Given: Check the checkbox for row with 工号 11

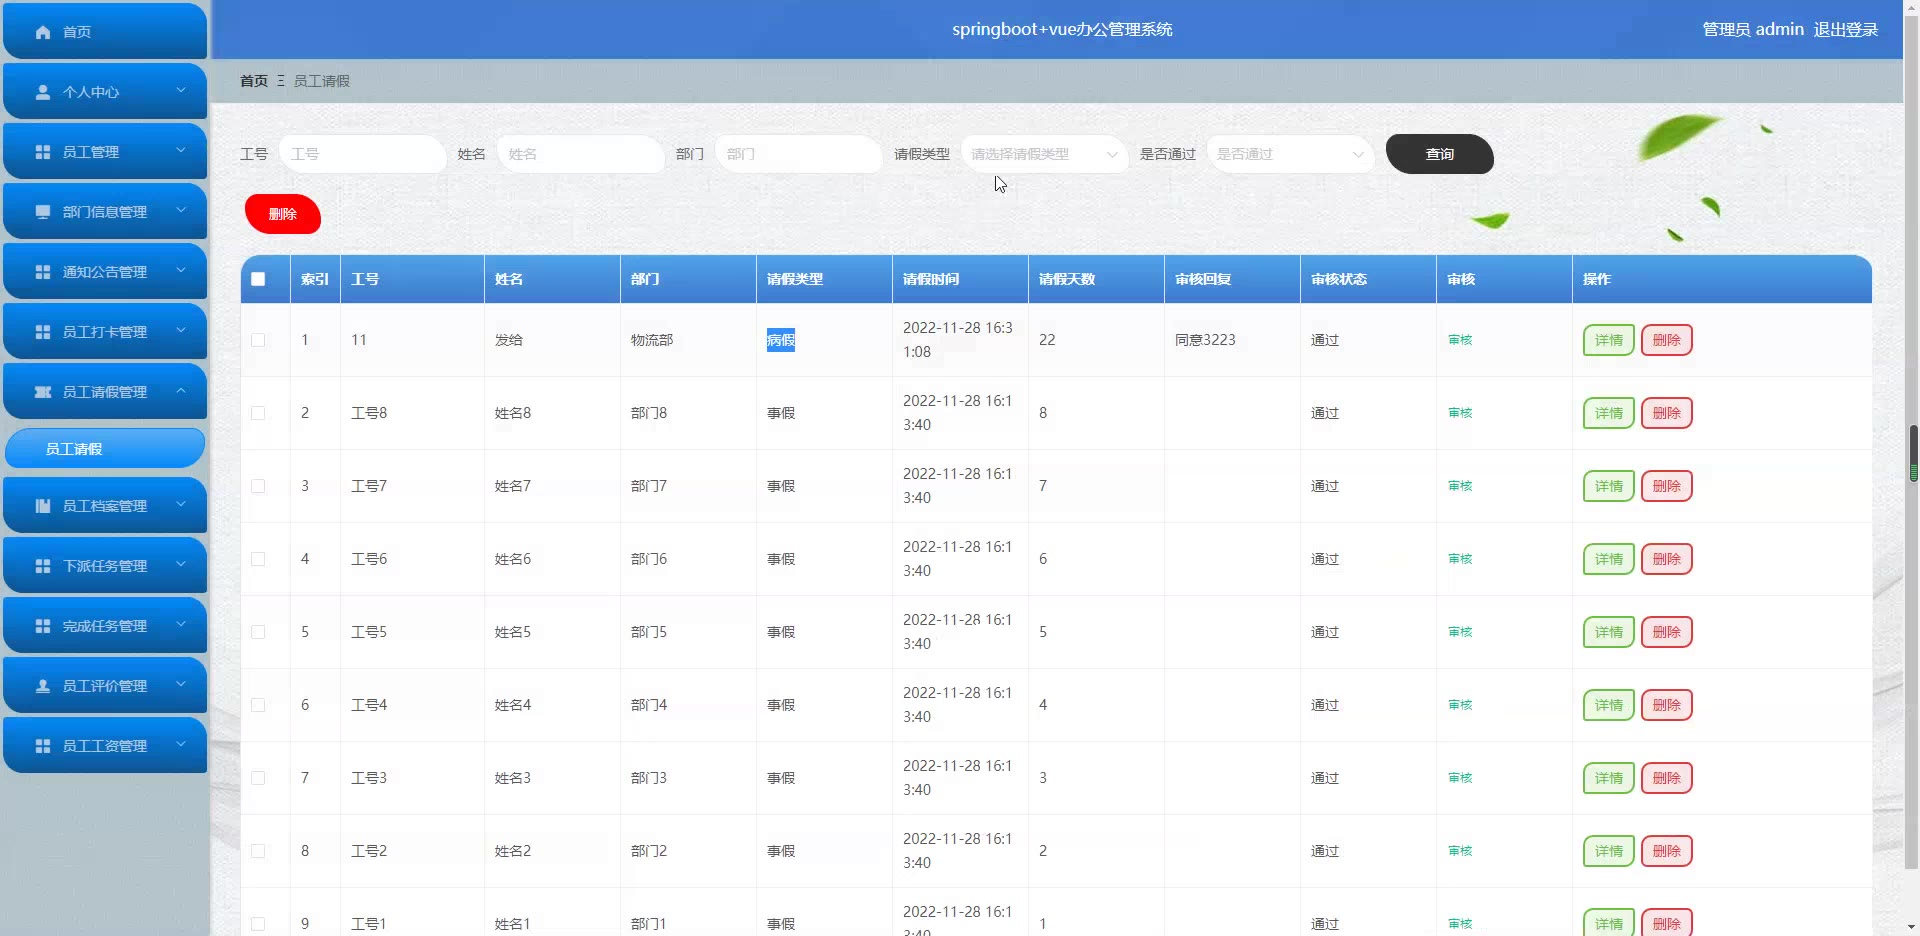Looking at the screenshot, I should [258, 340].
